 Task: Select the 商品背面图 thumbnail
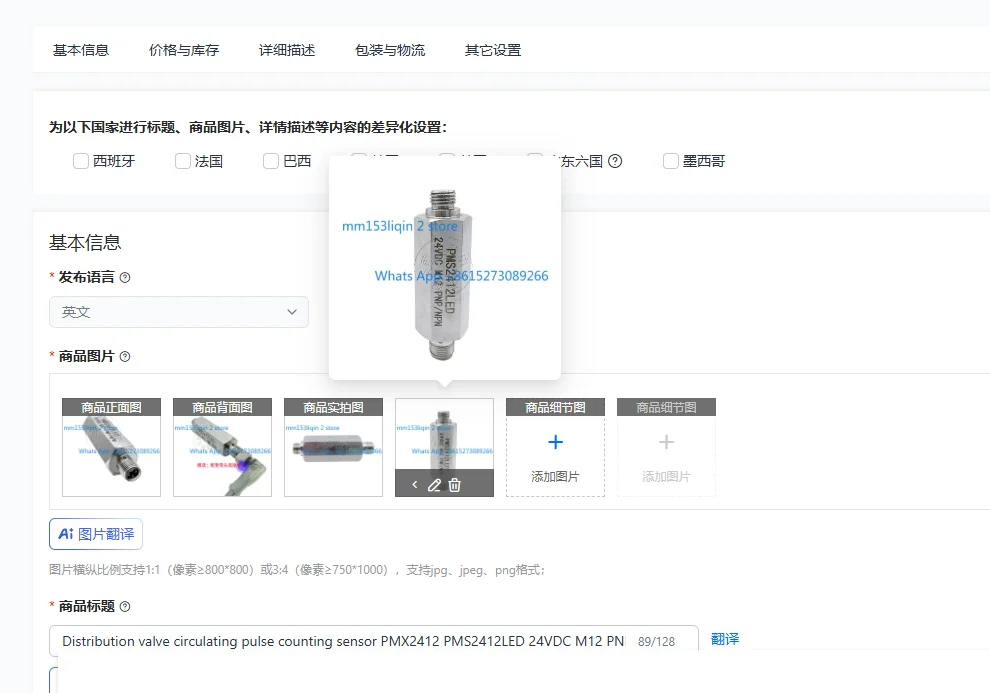point(222,447)
